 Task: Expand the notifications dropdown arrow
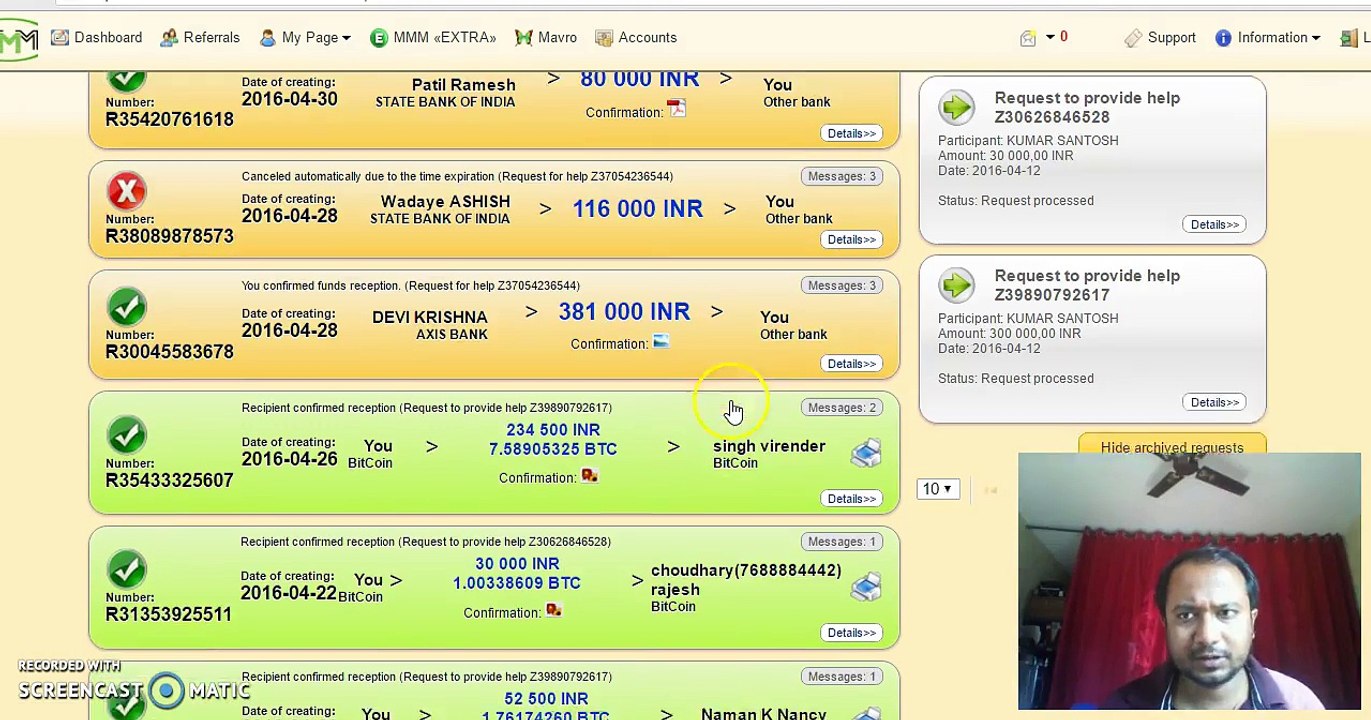tap(1050, 37)
